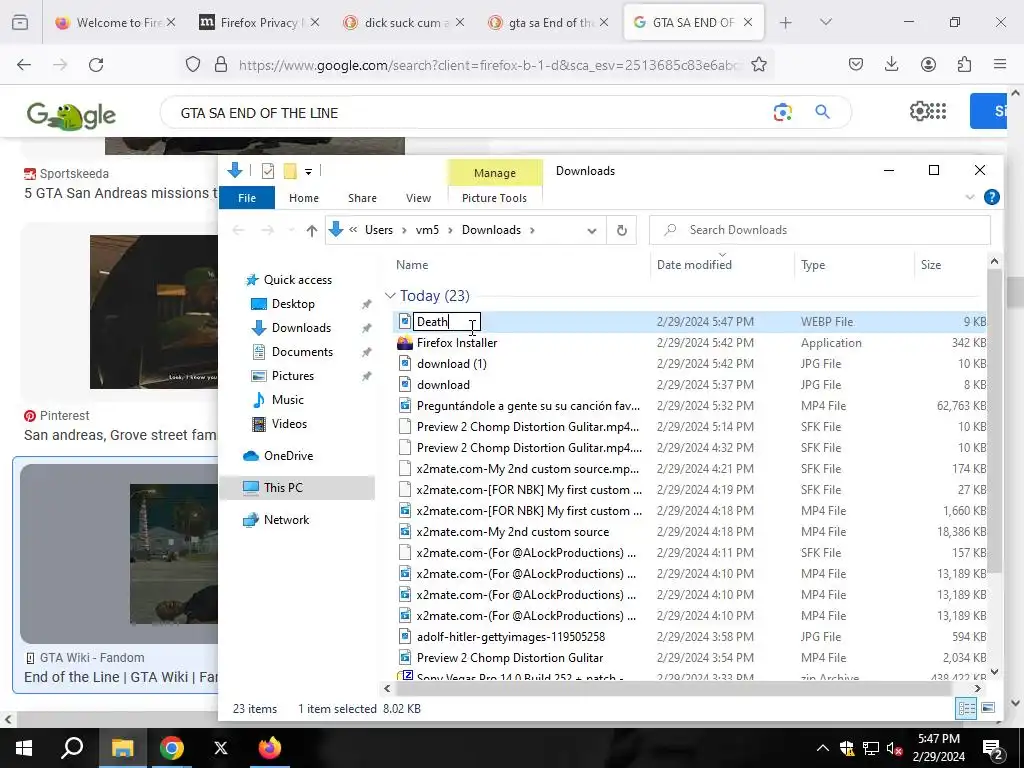Click the Firefox back arrow
This screenshot has width=1024, height=768.
click(24, 65)
